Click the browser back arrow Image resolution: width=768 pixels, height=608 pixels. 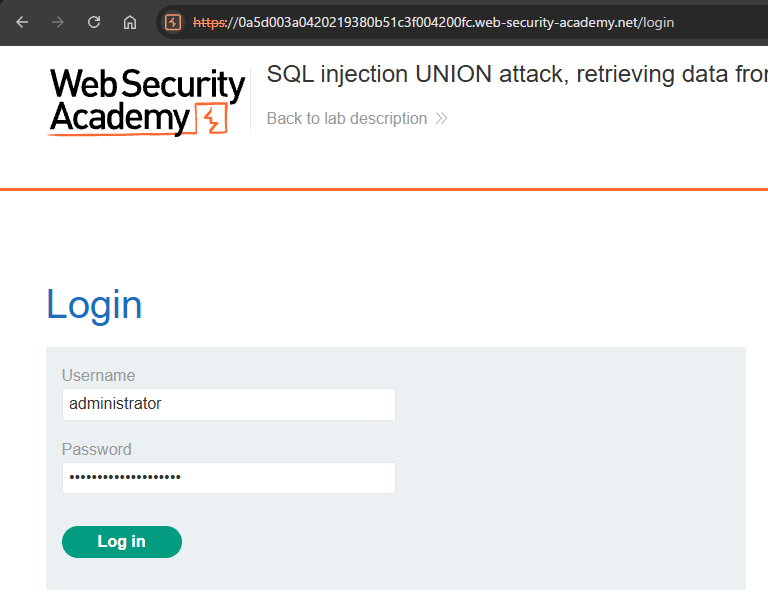22,22
